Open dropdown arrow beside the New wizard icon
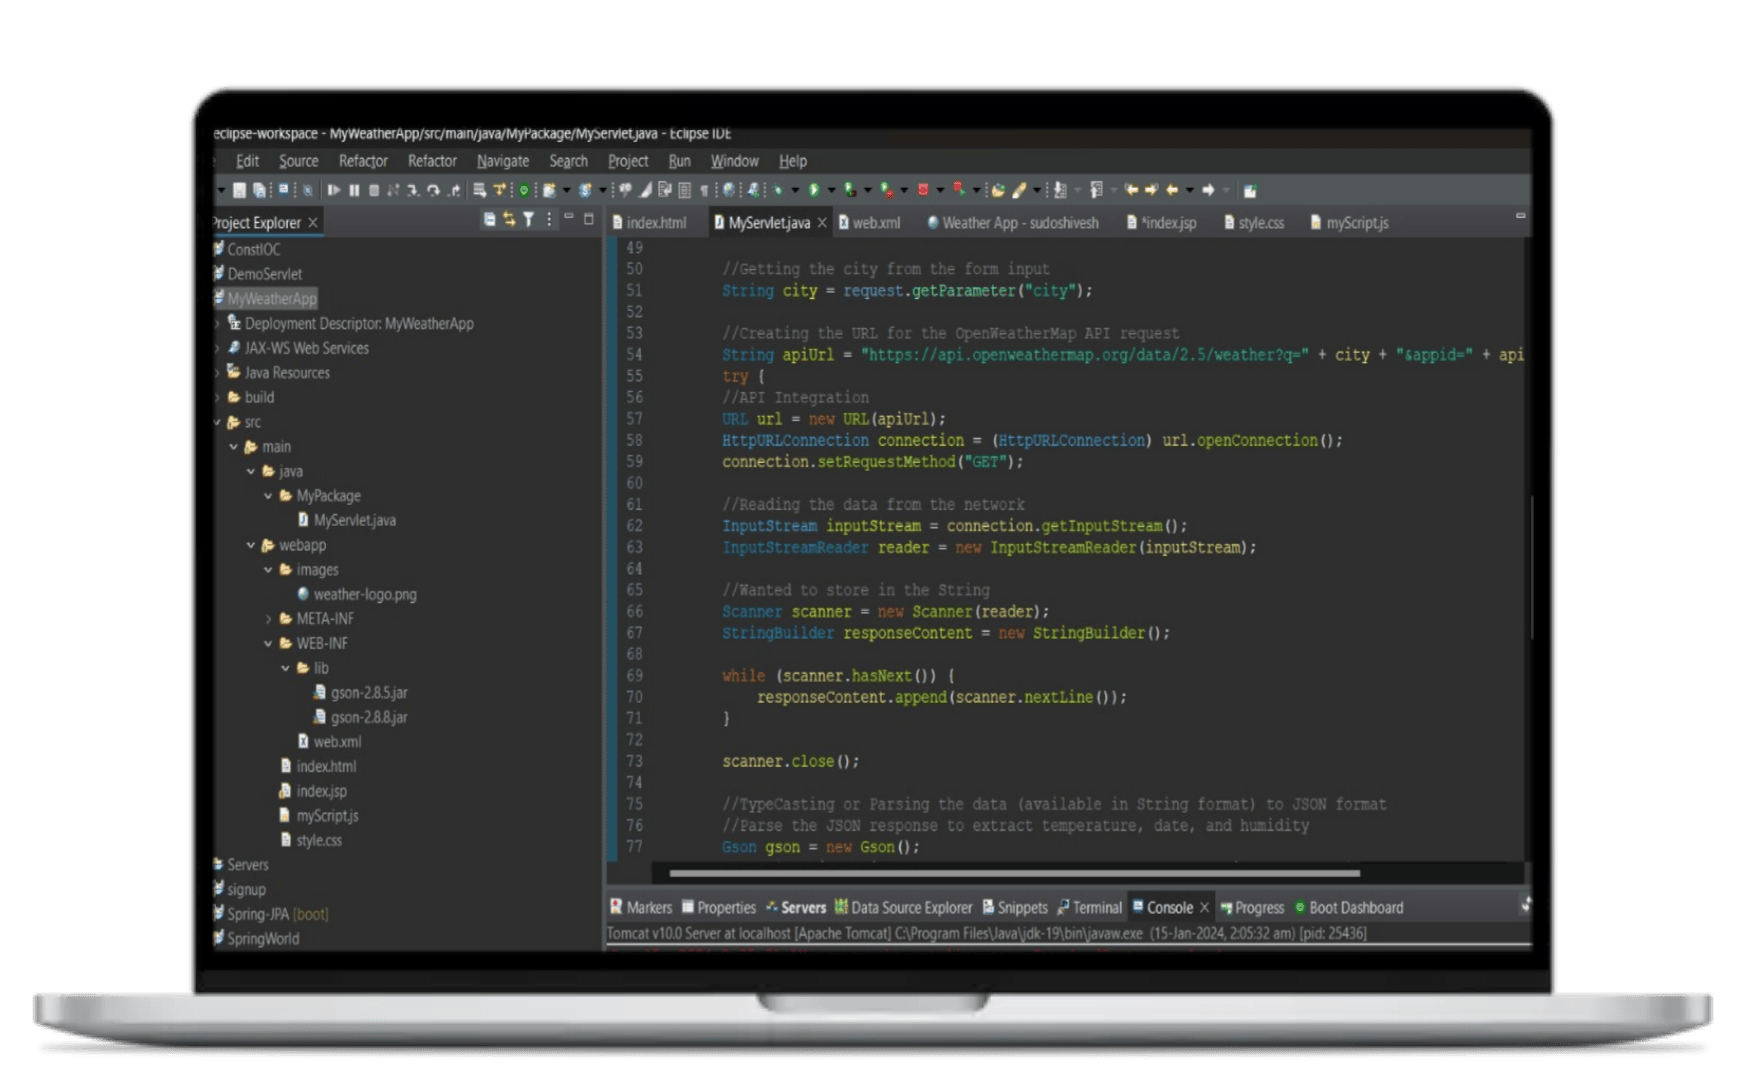The image size is (1746, 1080). point(567,190)
